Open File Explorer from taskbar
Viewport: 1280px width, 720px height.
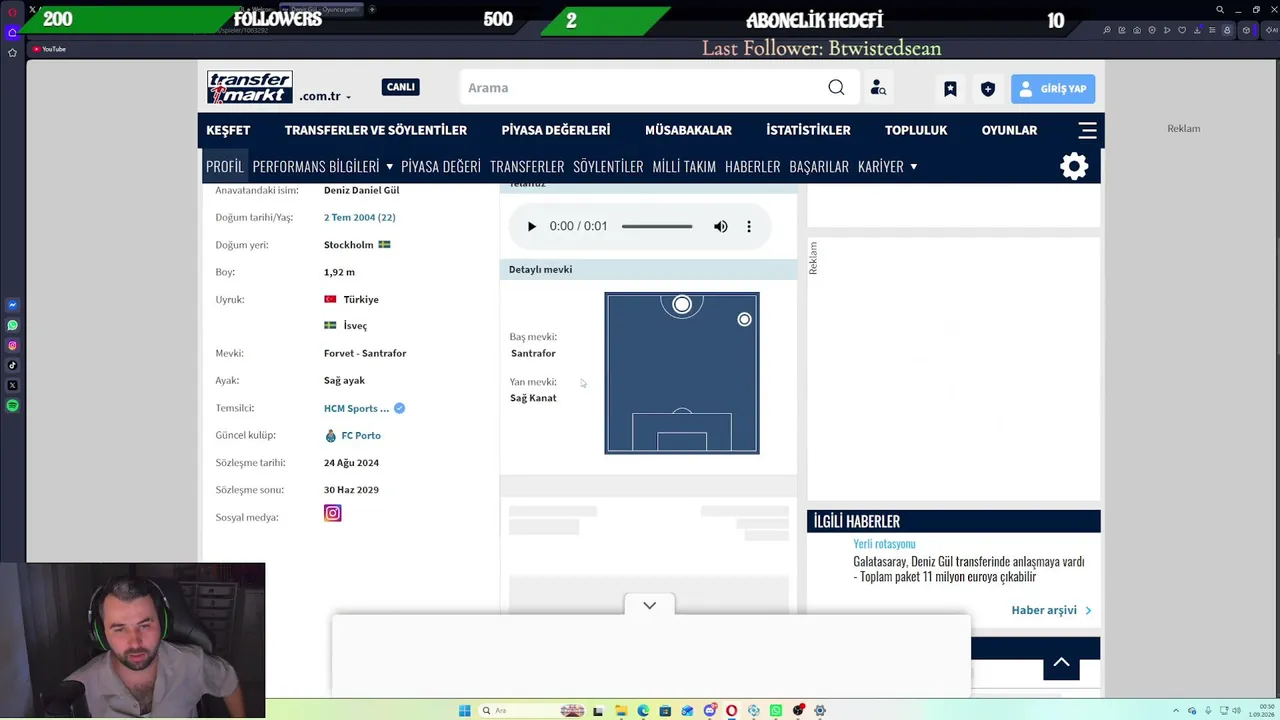tap(621, 711)
